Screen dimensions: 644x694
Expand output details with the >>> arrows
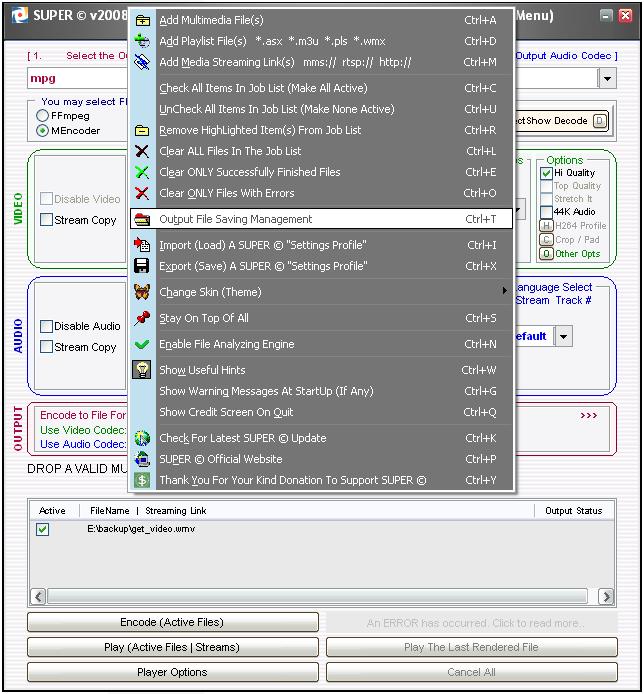point(589,415)
